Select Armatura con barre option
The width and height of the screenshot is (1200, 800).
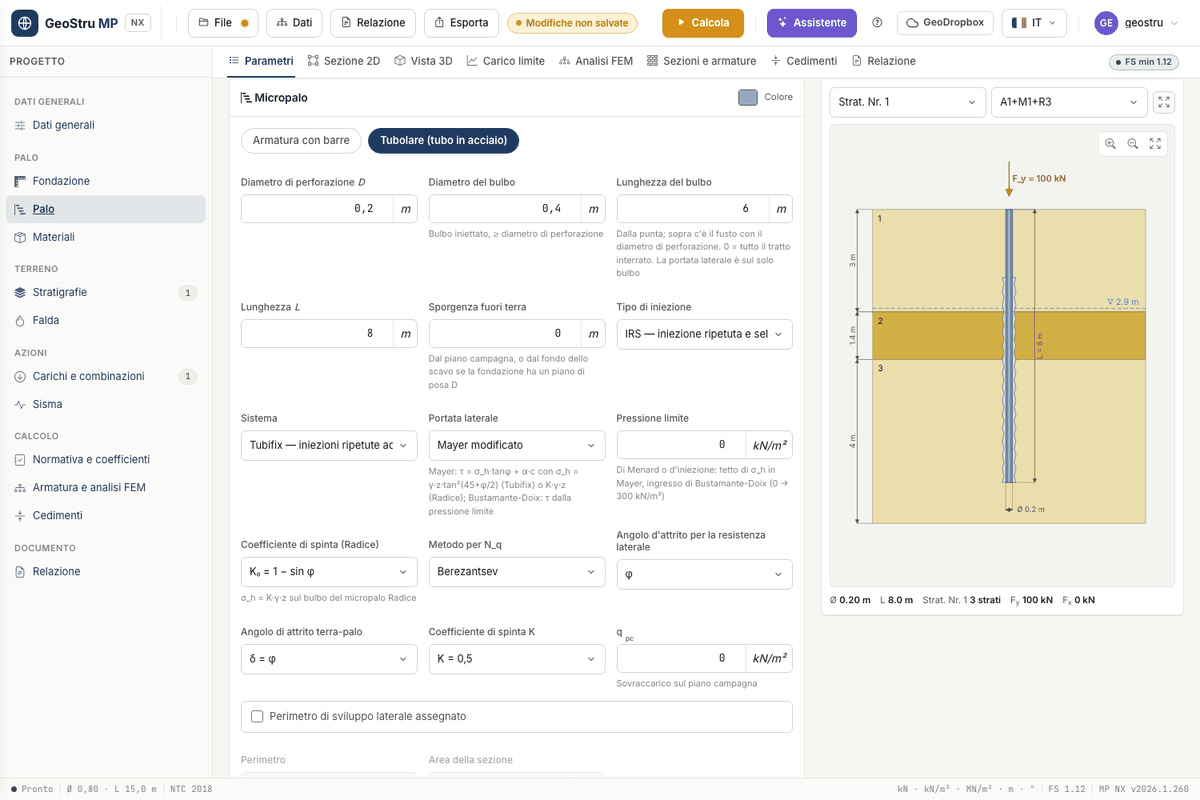coord(301,141)
